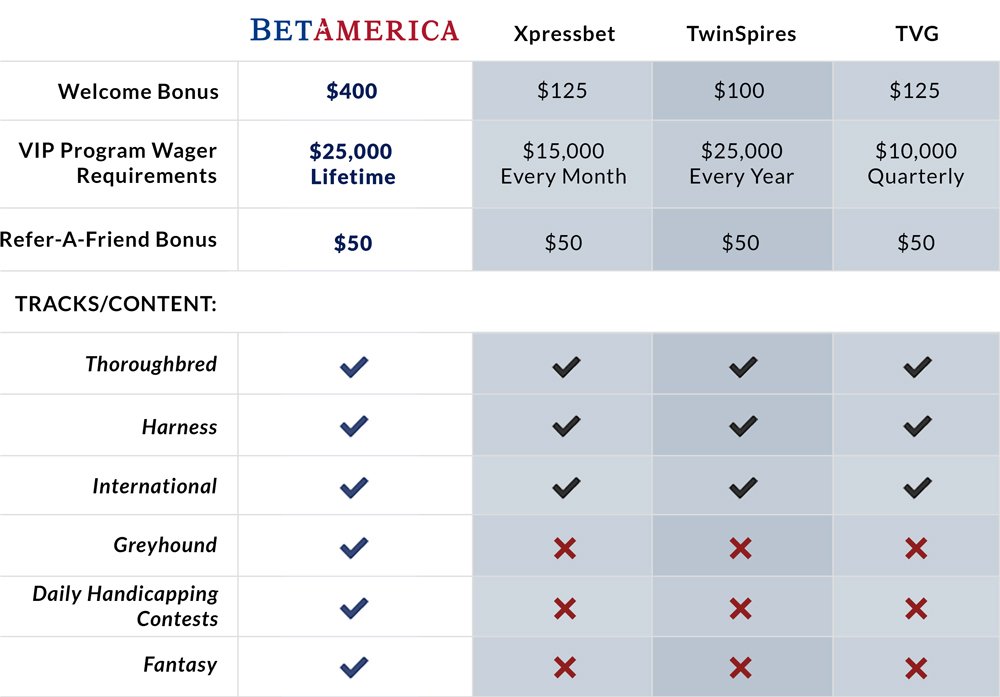This screenshot has height=697, width=1000.
Task: Click TVG's Thoroughbred checkmark
Action: [916, 367]
